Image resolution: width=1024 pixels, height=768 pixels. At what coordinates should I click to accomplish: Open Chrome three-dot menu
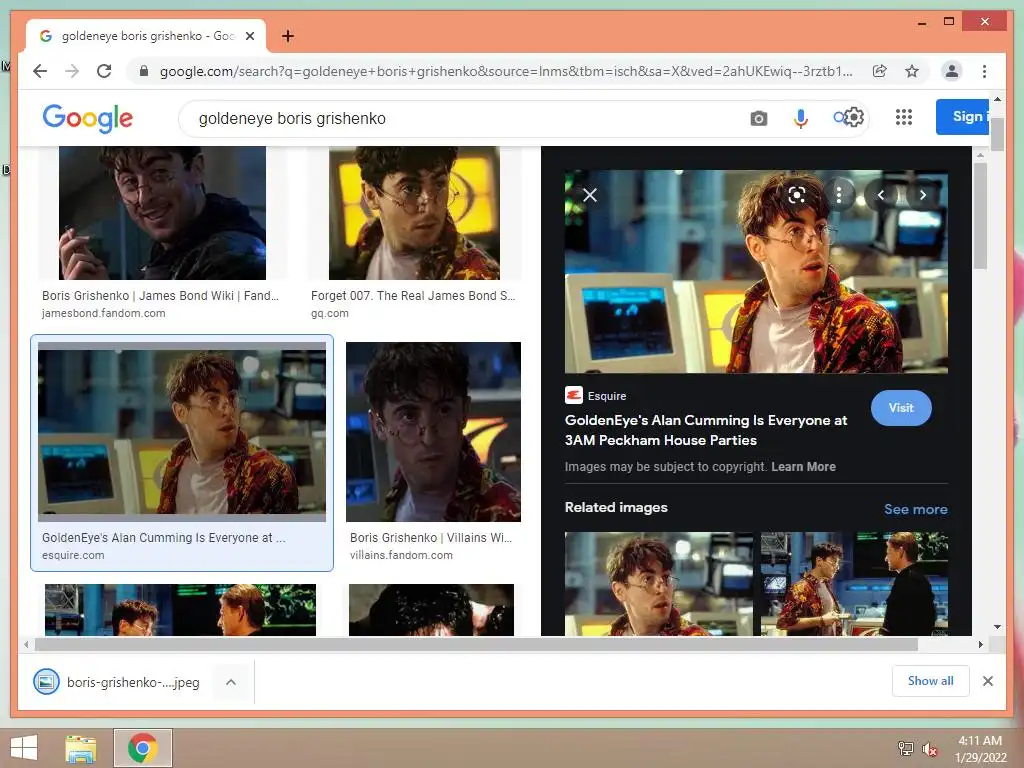[984, 71]
